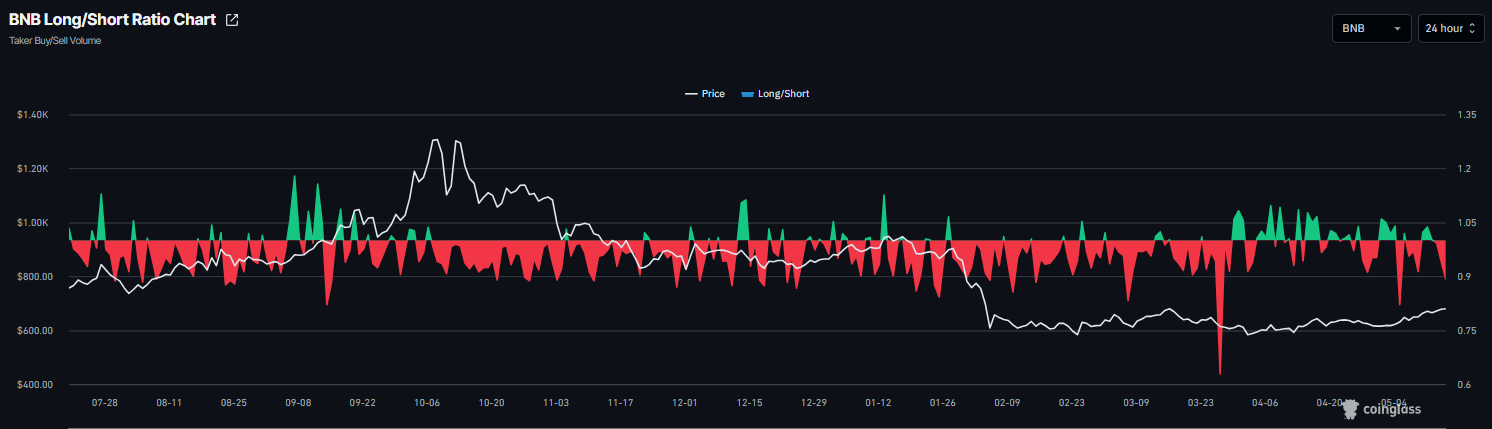Click the price peak near 10-06
Screen dimensions: 1492x429
[x=435, y=140]
